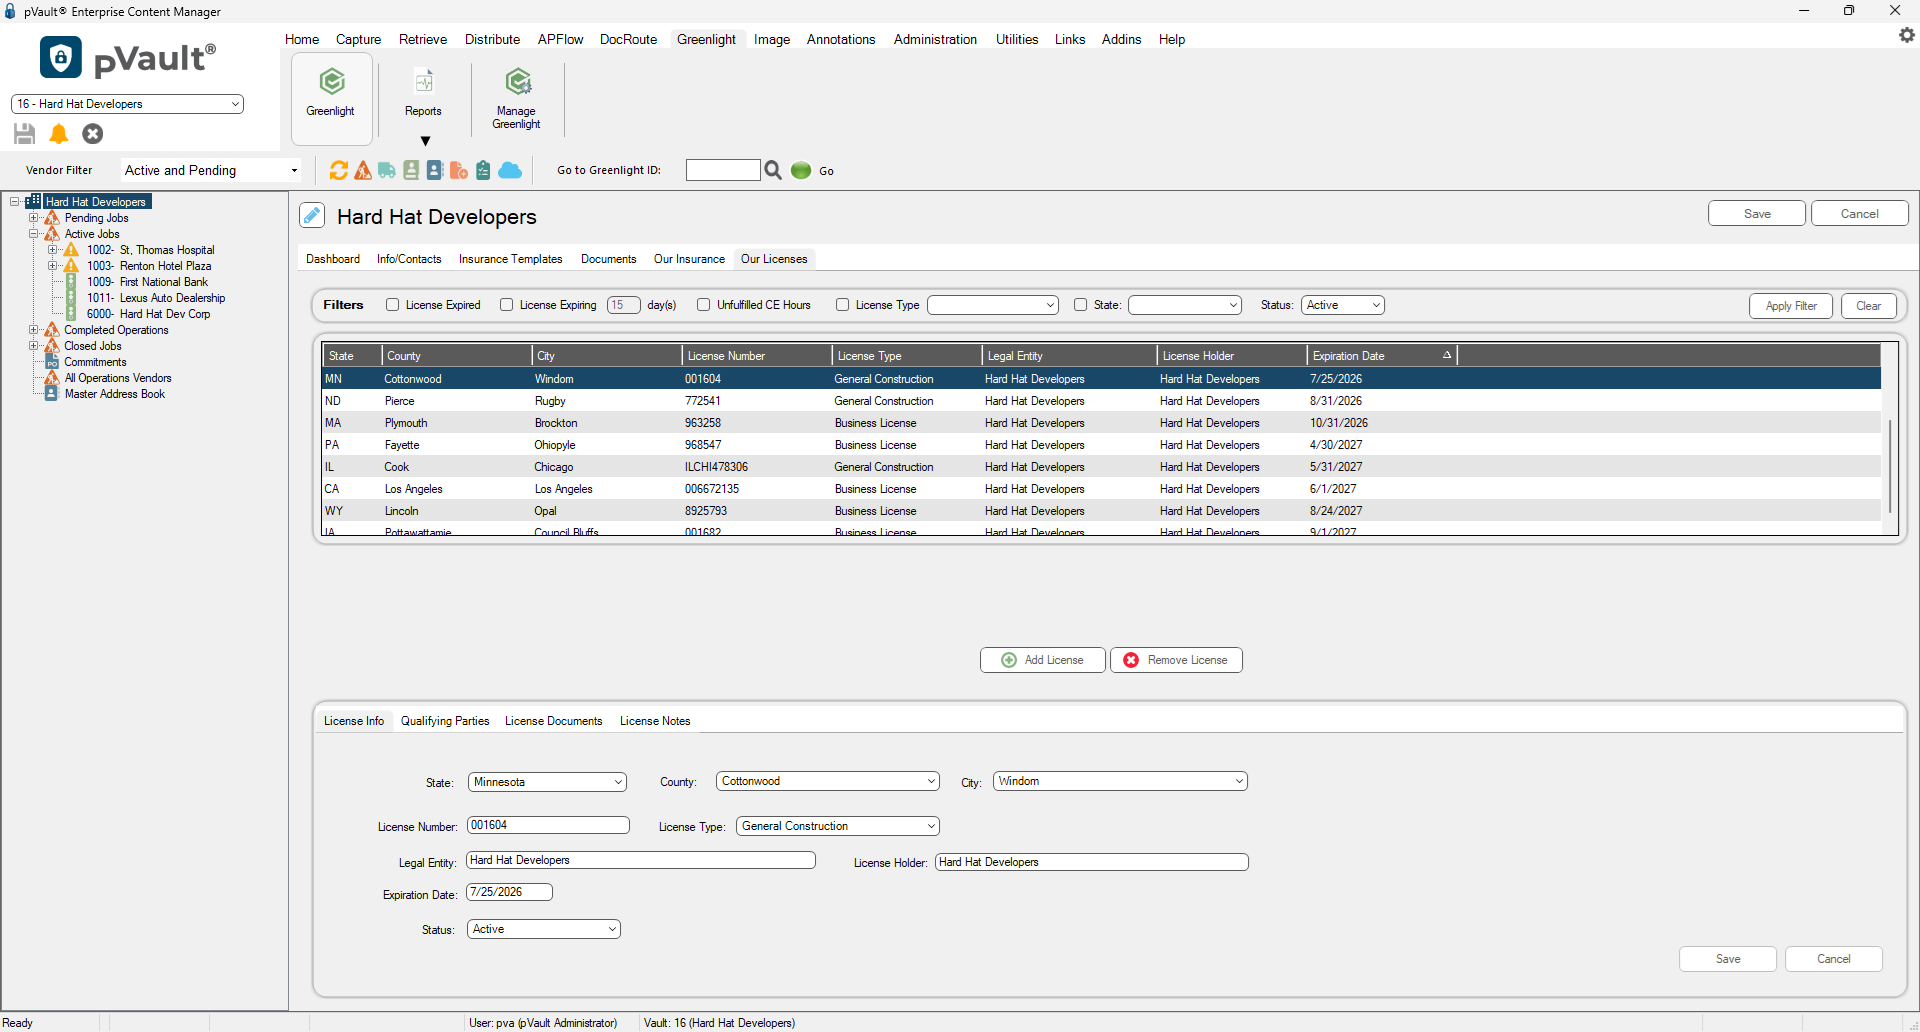
Task: Open the Minnesota State dropdown
Action: click(547, 782)
